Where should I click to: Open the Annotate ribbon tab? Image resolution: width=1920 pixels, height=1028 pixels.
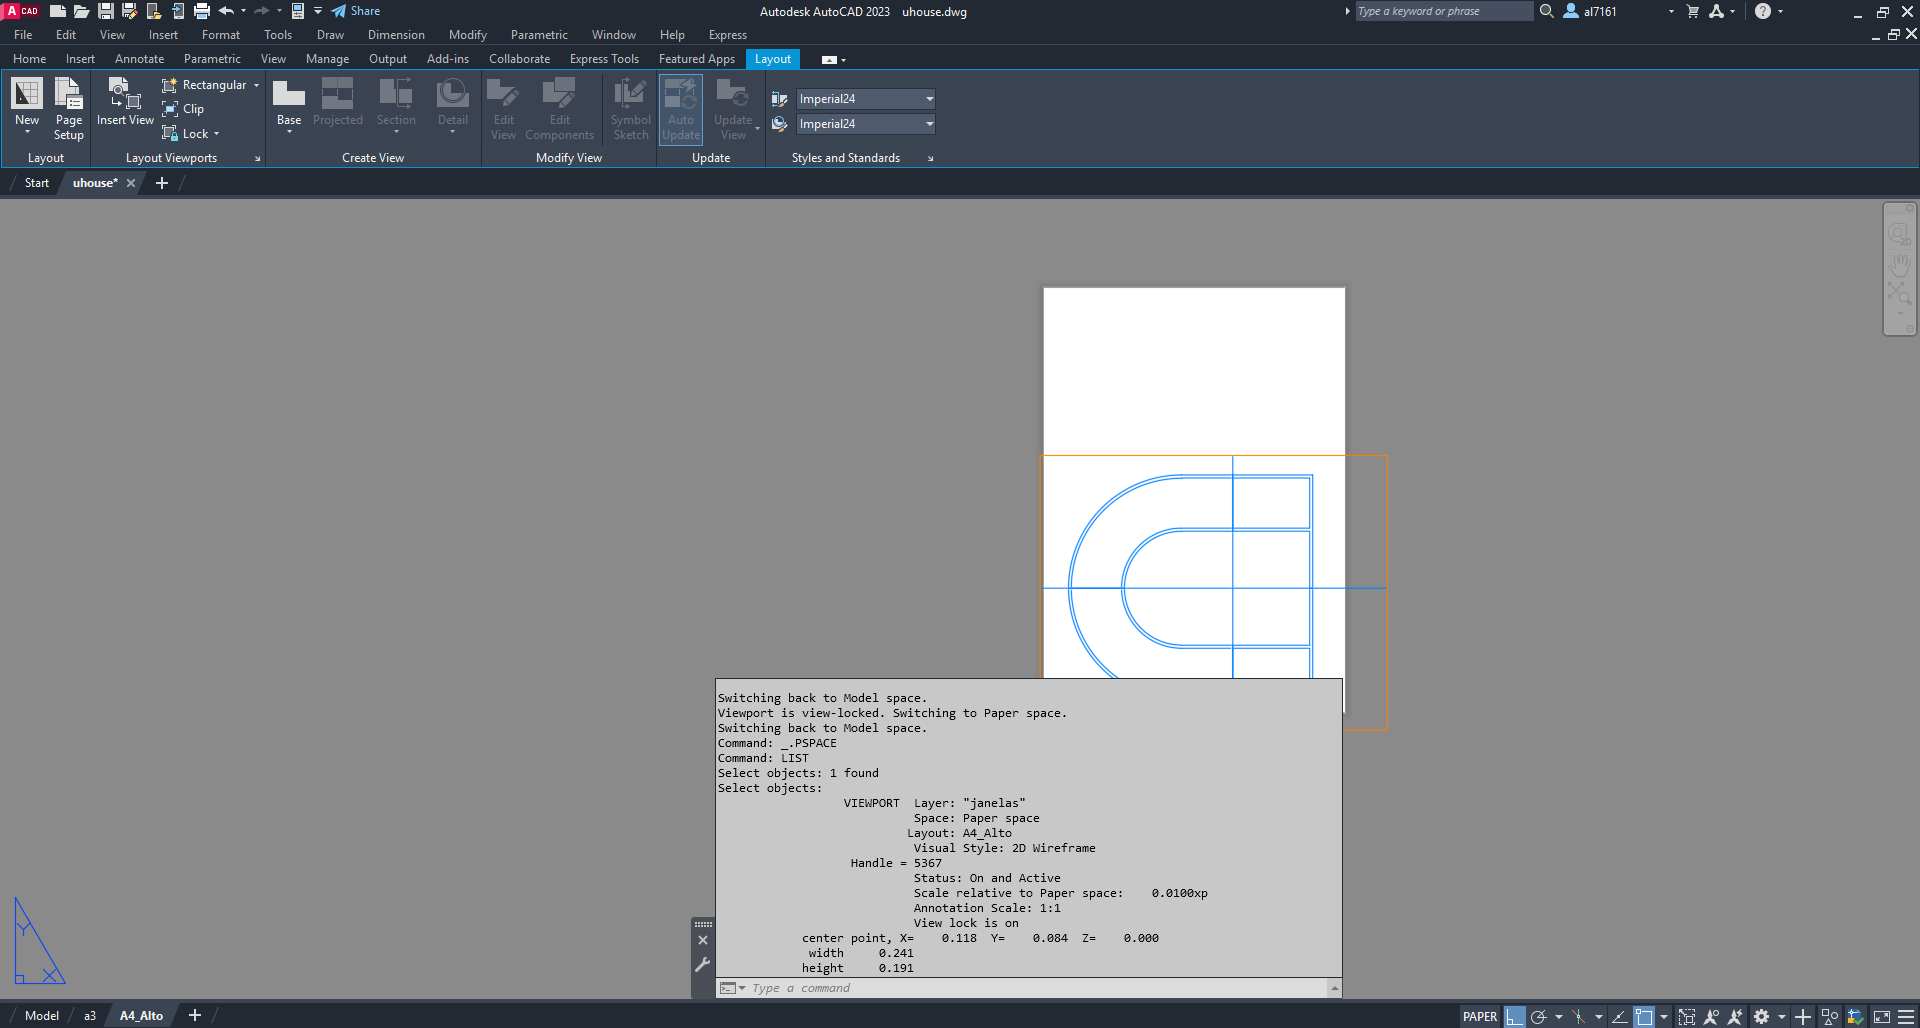(x=139, y=59)
